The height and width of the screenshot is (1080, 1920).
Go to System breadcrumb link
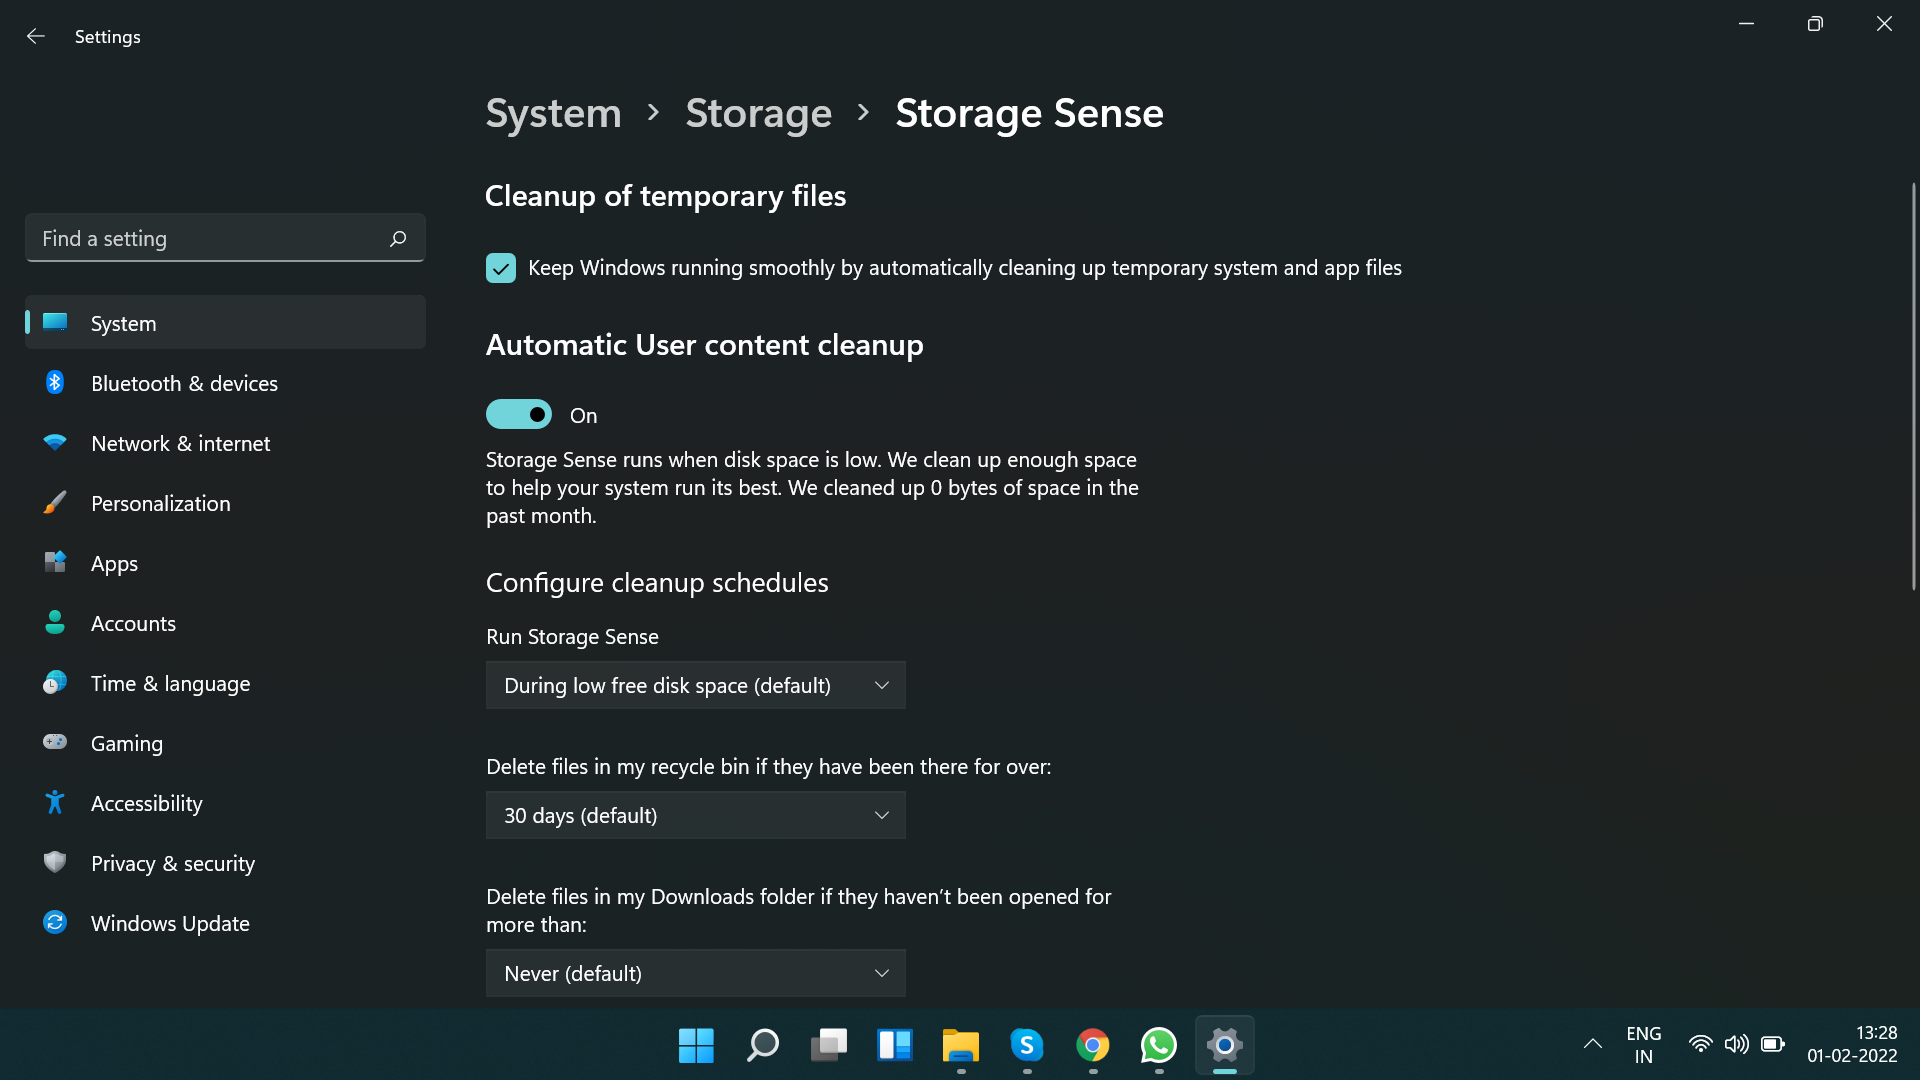(x=553, y=113)
